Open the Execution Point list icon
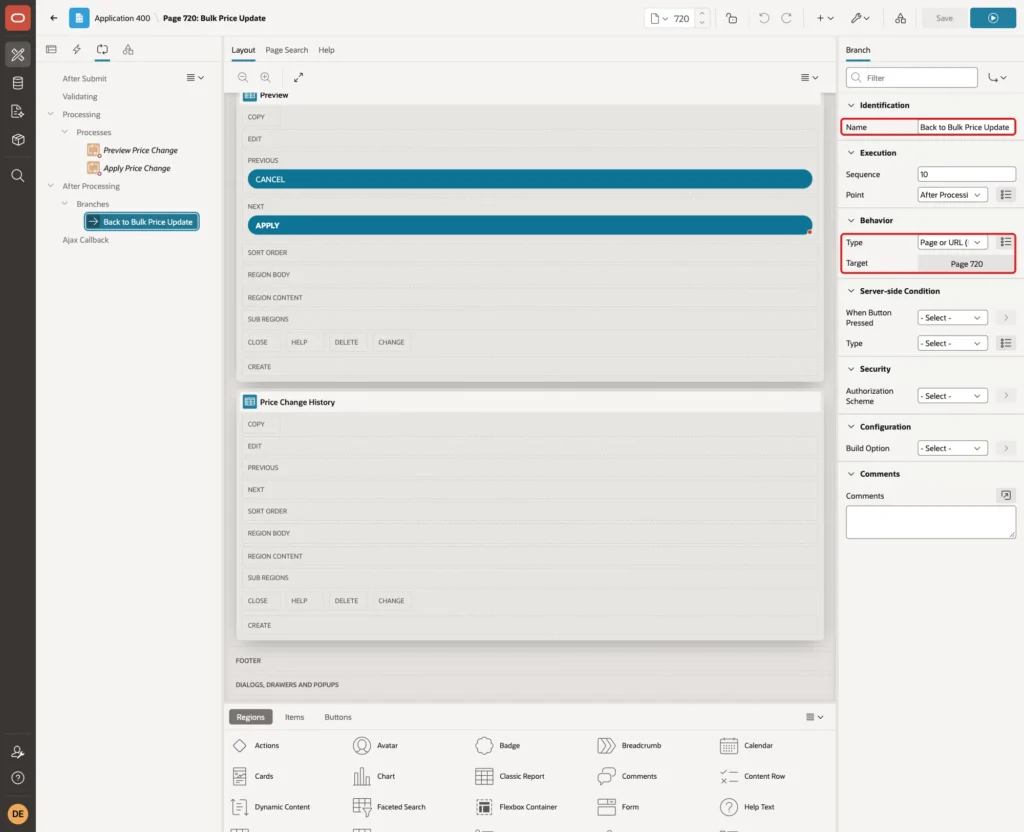 pos(1006,195)
